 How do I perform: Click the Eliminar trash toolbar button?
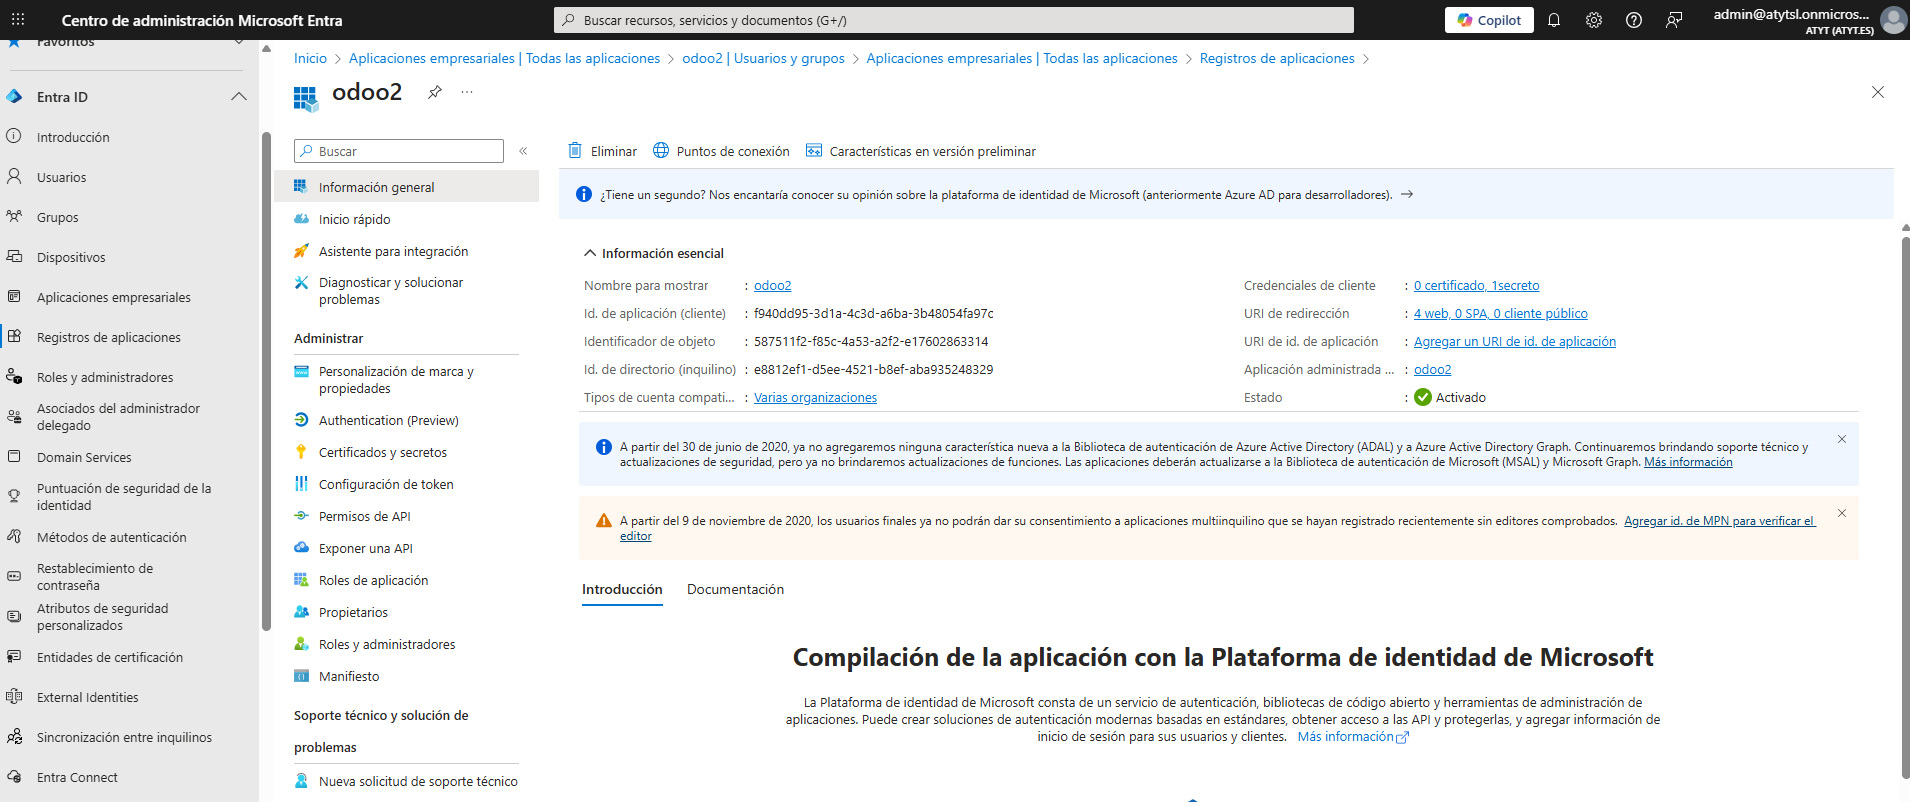[x=603, y=151]
